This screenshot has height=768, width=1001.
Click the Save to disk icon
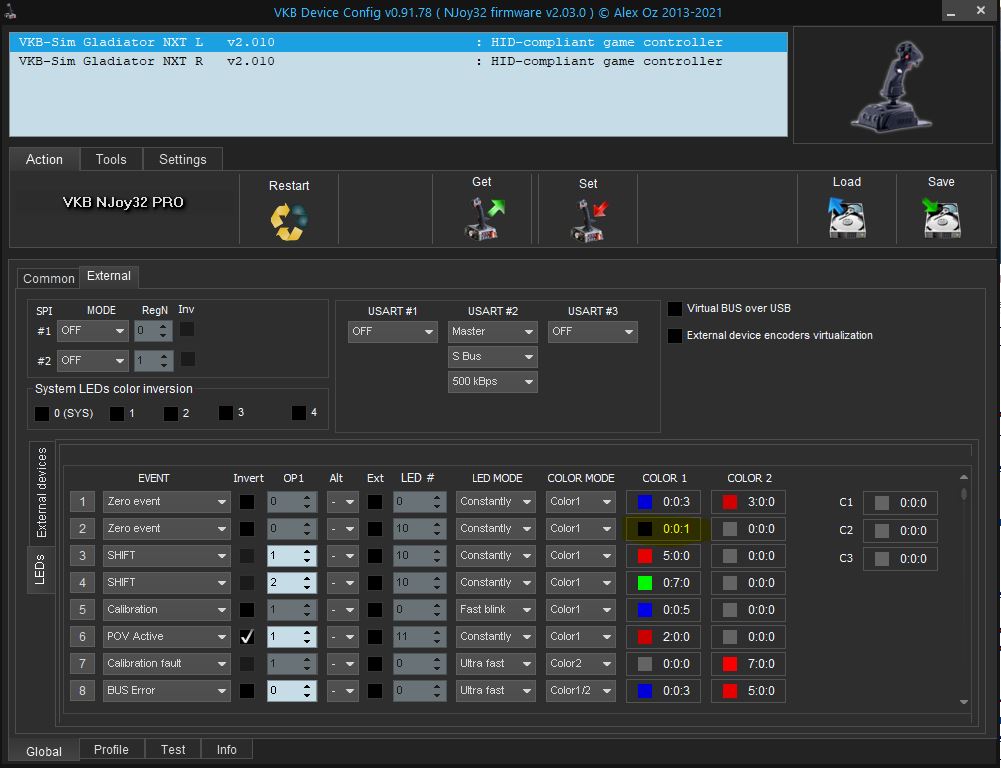pyautogui.click(x=942, y=217)
